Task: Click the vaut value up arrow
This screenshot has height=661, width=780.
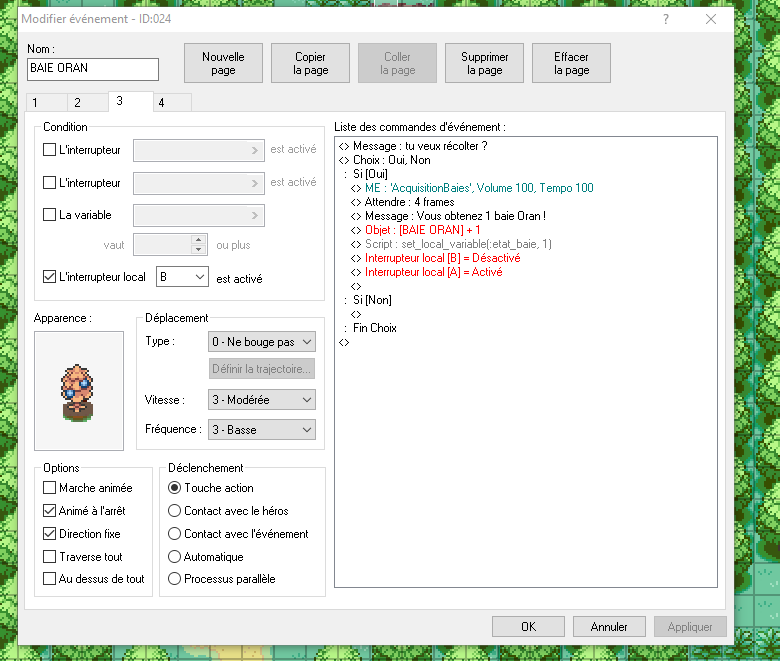Action: point(198,240)
